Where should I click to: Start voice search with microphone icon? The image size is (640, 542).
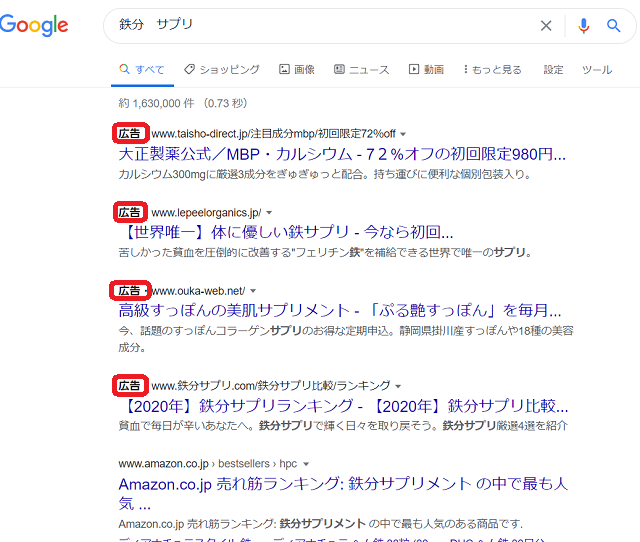[584, 26]
